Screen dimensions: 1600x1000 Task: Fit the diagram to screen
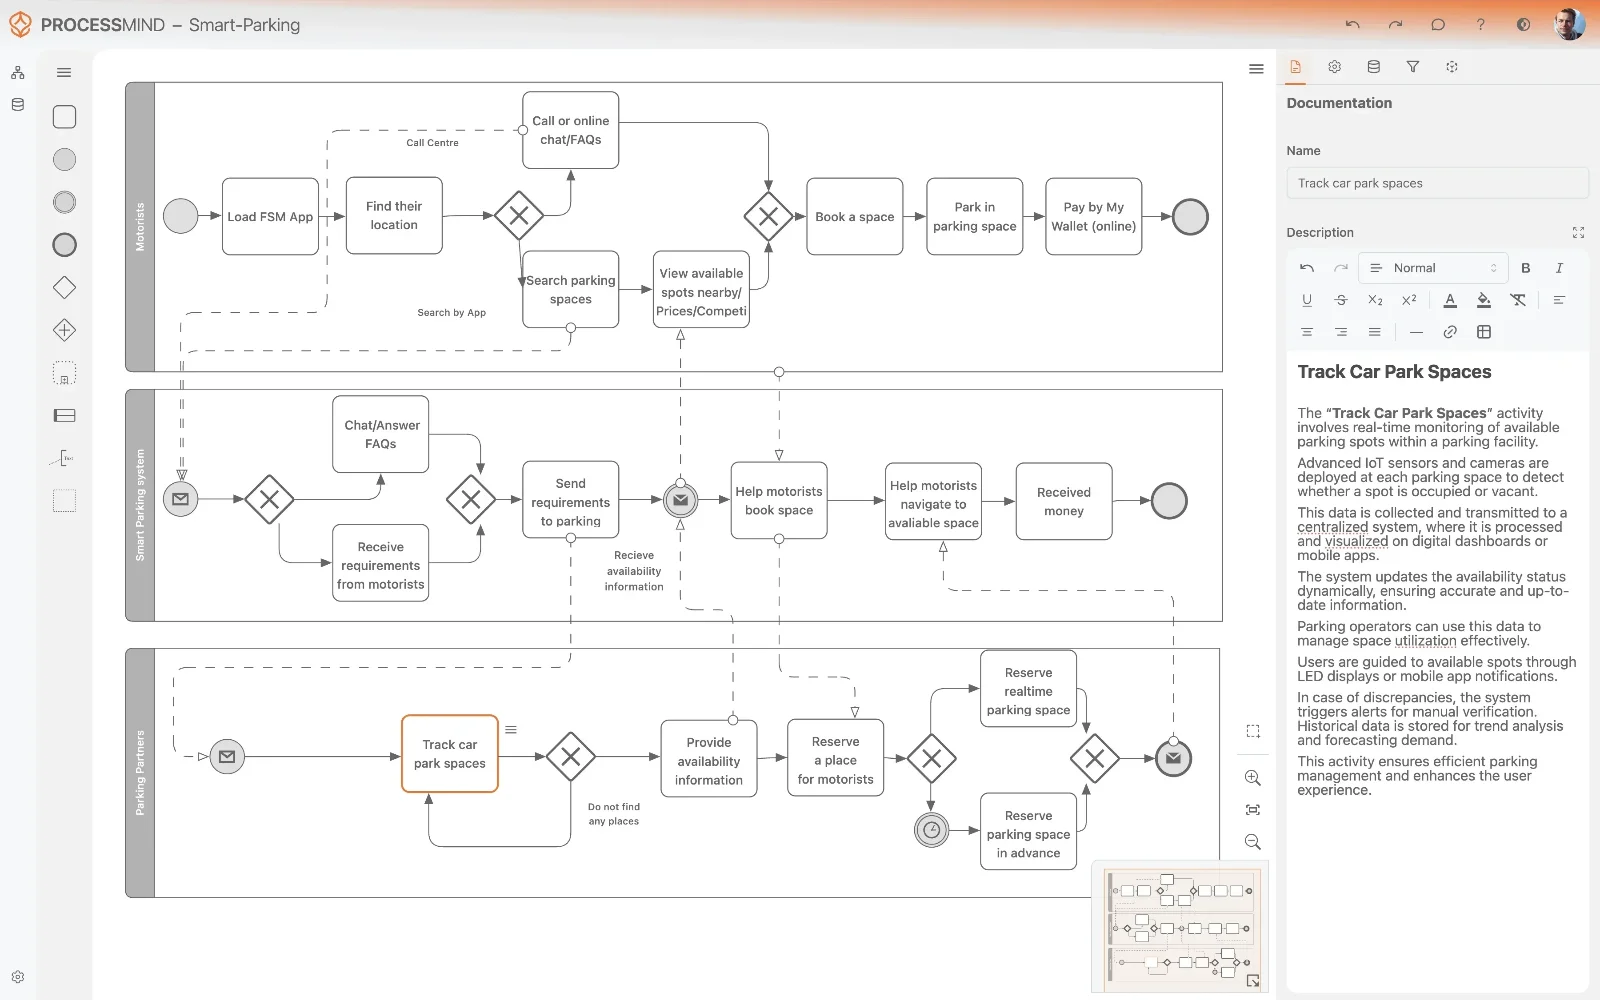click(1253, 810)
